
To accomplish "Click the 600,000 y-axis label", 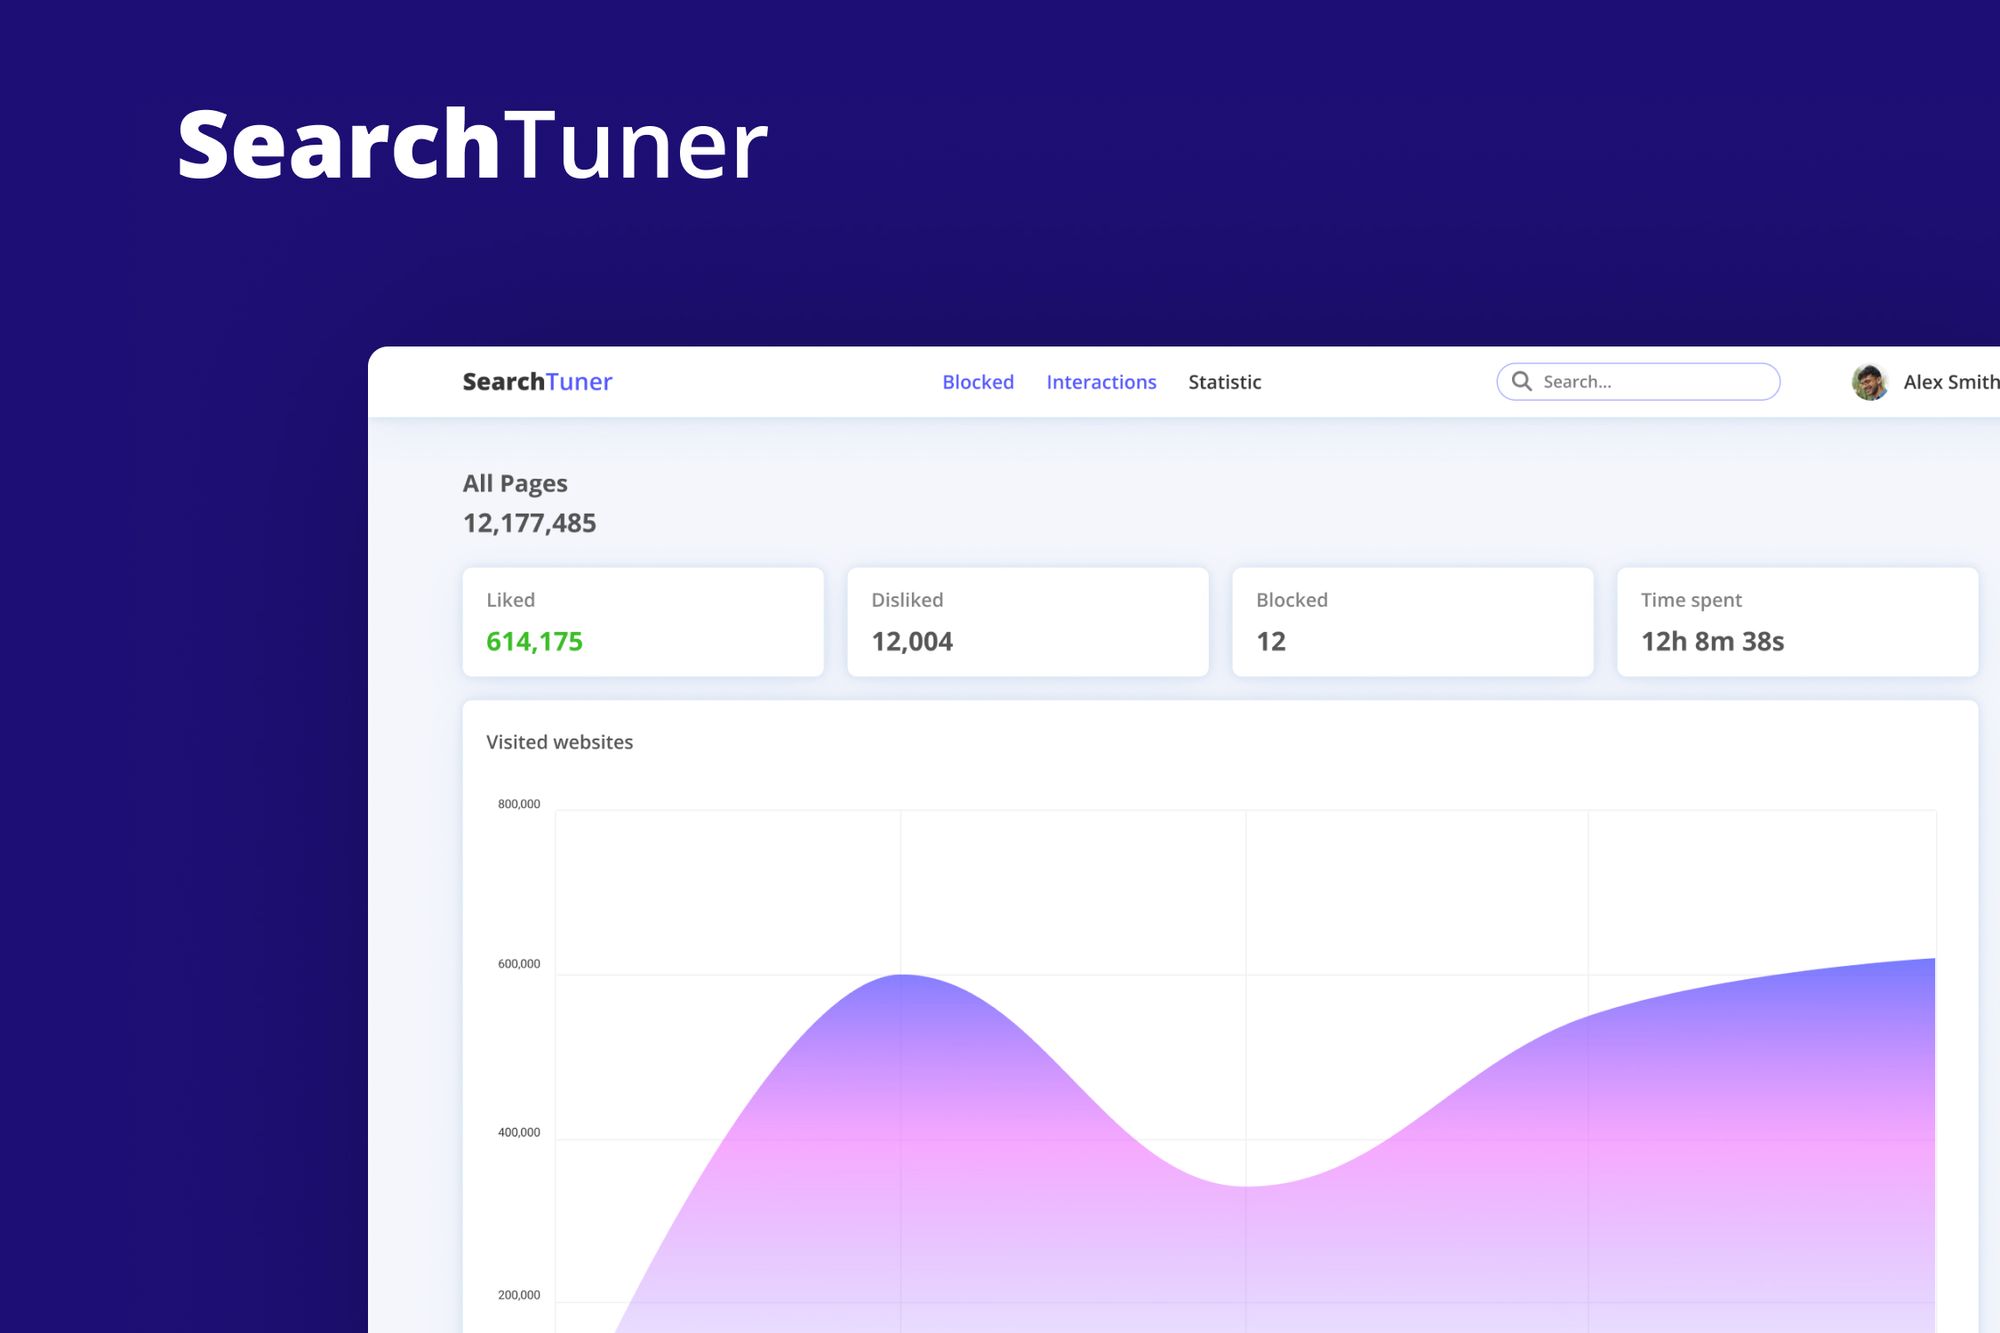I will 519,964.
